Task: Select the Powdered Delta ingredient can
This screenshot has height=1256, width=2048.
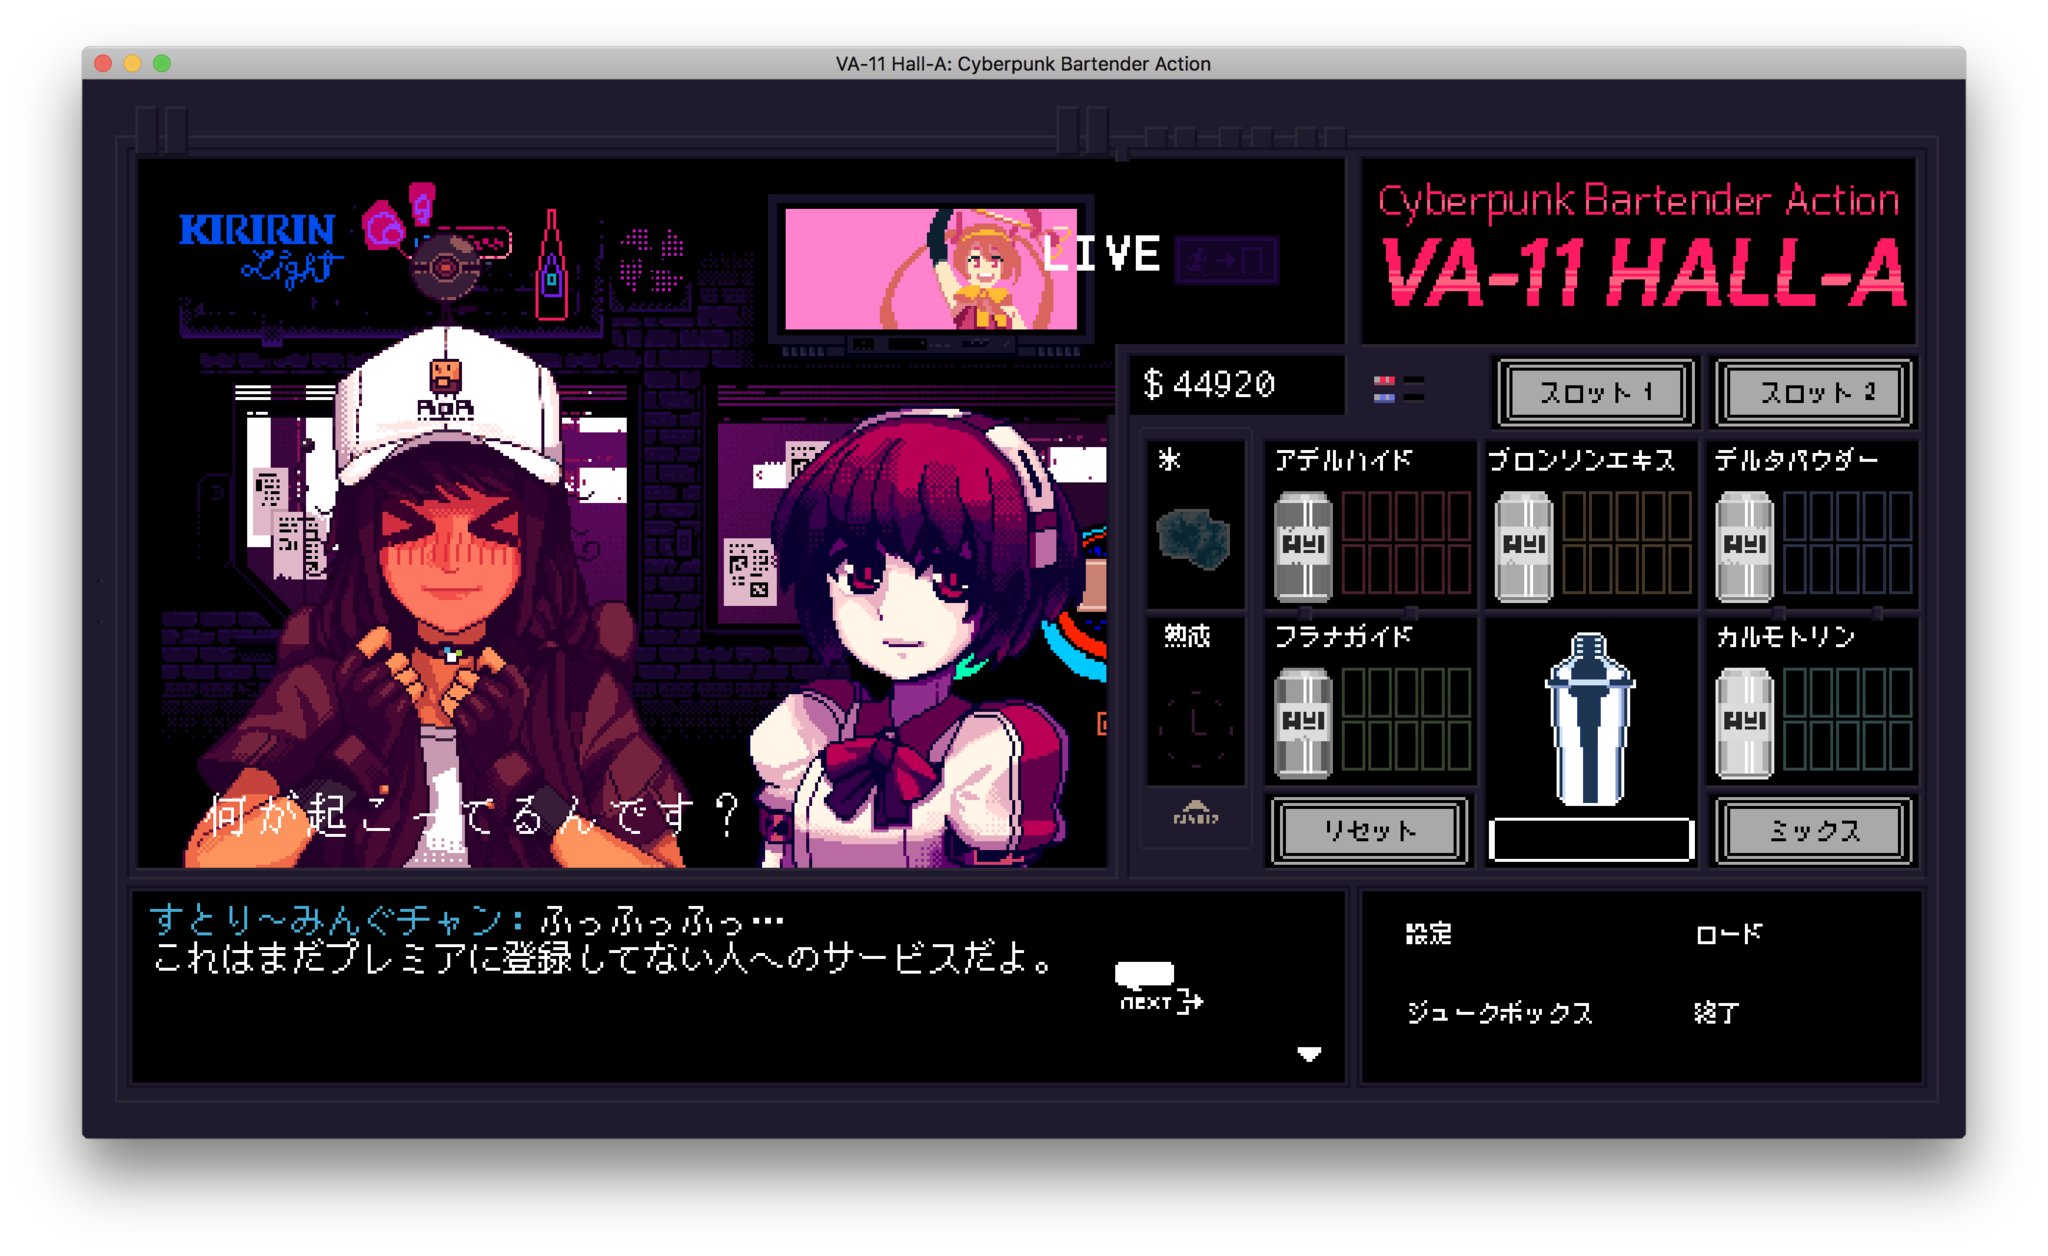Action: (x=1745, y=545)
